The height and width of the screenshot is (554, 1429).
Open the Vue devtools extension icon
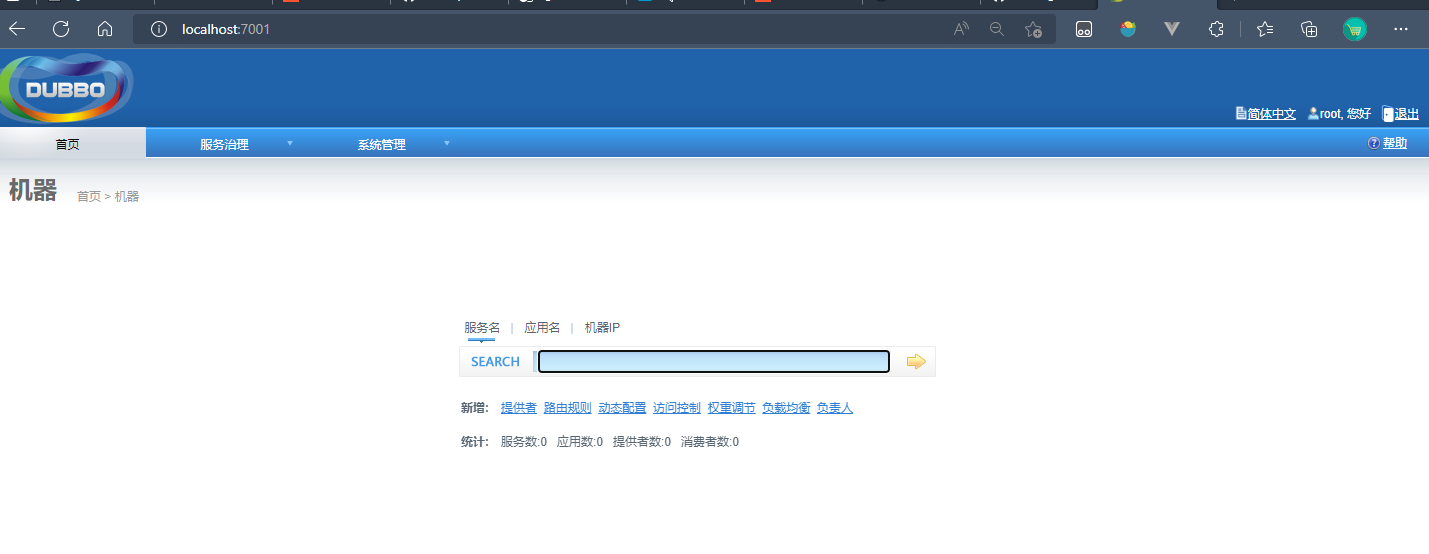[1172, 29]
